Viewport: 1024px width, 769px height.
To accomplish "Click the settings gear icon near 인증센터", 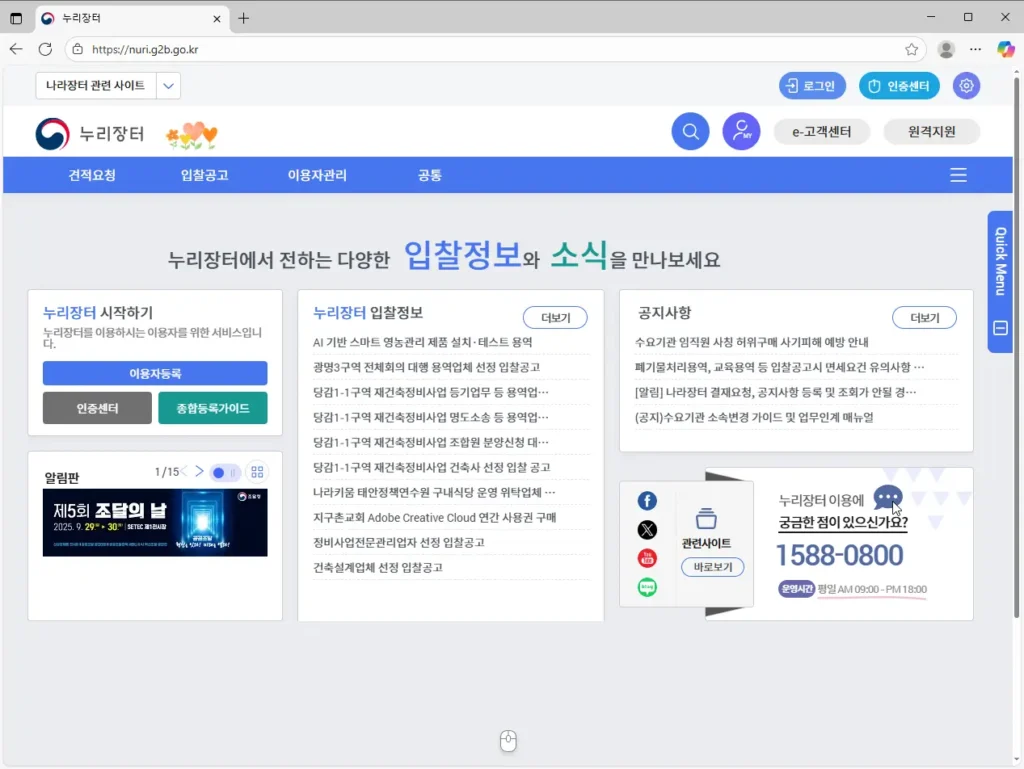I will click(x=966, y=86).
